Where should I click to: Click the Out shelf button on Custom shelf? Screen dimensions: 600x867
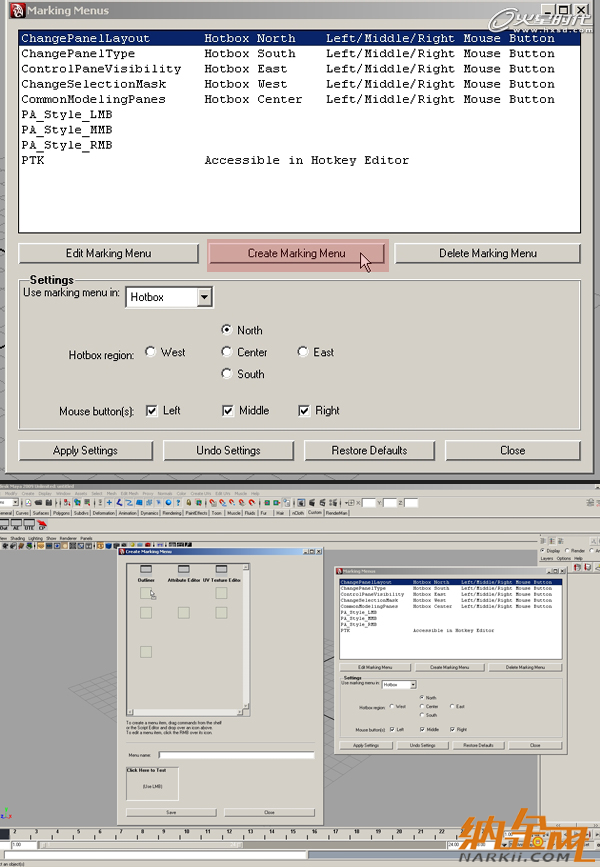coord(4,524)
